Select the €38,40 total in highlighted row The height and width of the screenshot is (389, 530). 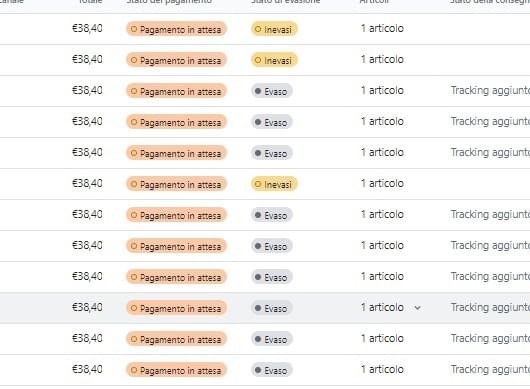coord(87,307)
